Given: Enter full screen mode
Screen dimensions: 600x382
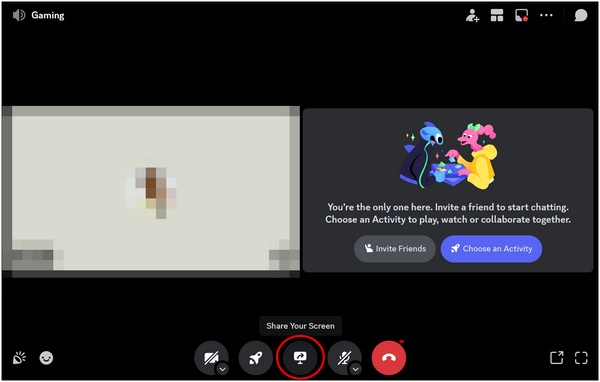Looking at the screenshot, I should pos(581,358).
